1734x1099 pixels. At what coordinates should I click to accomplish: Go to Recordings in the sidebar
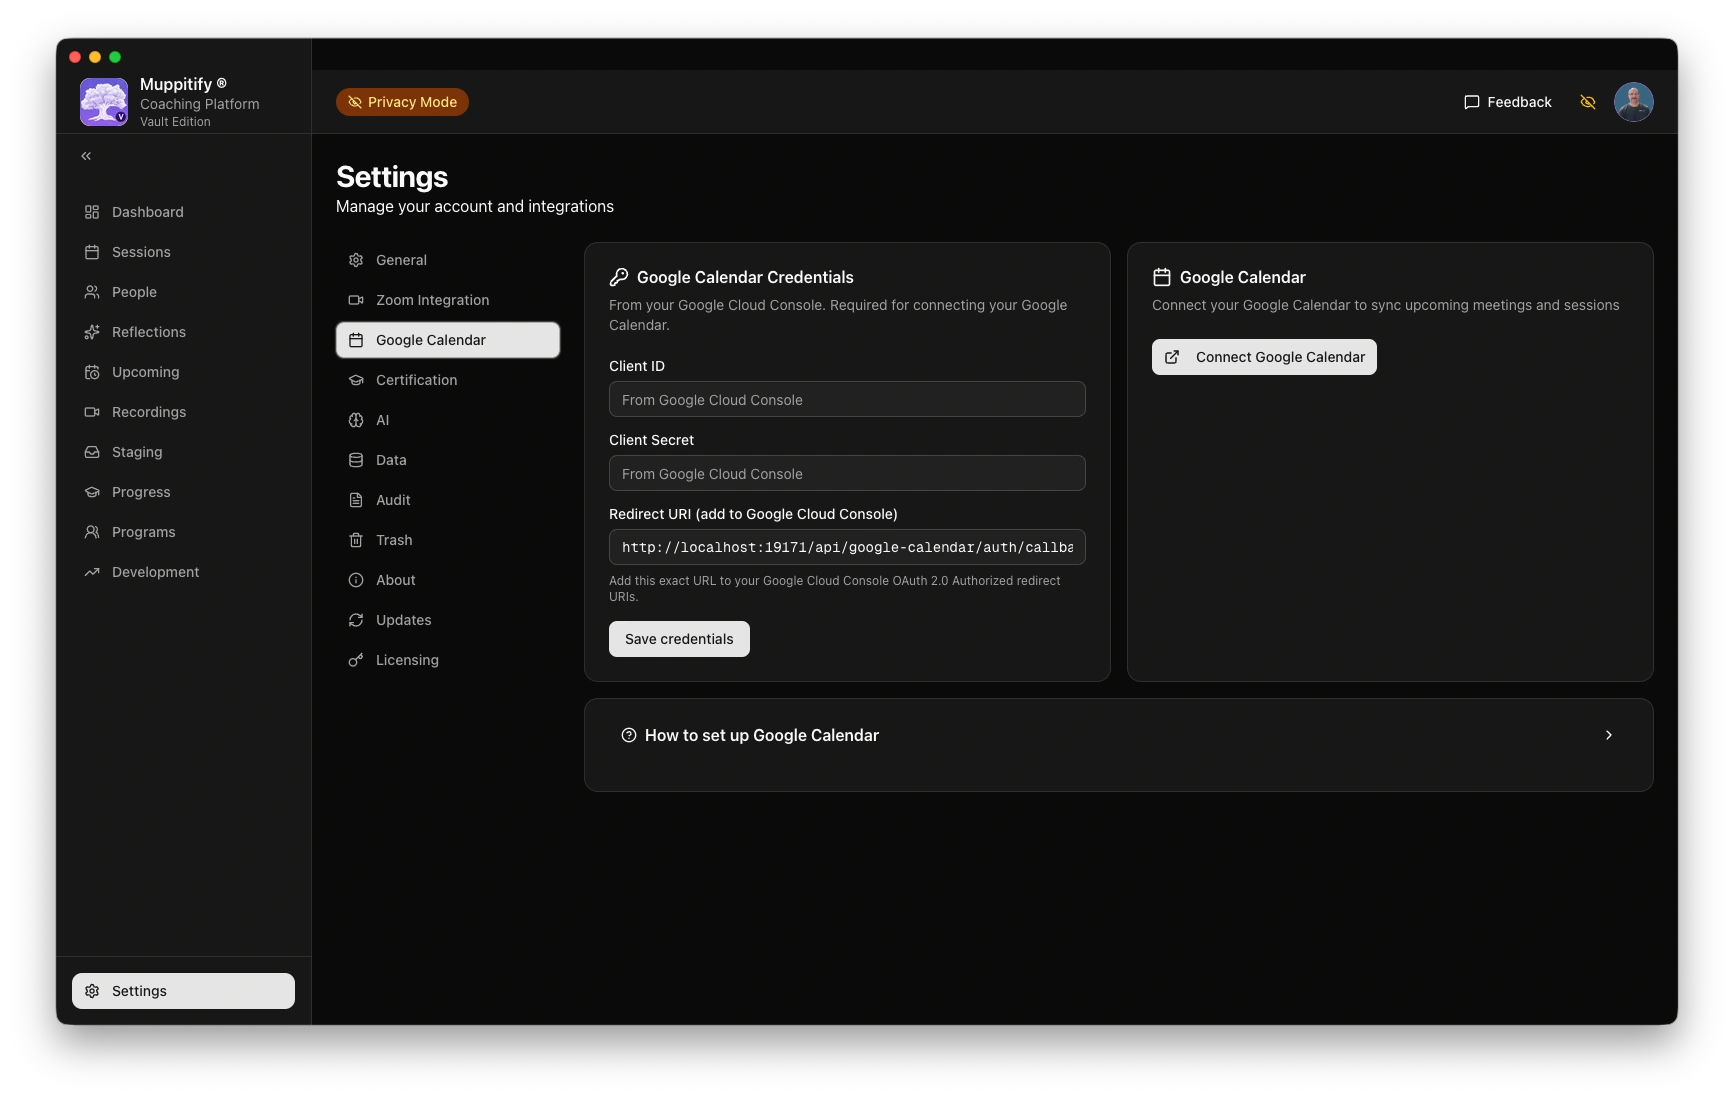click(148, 412)
